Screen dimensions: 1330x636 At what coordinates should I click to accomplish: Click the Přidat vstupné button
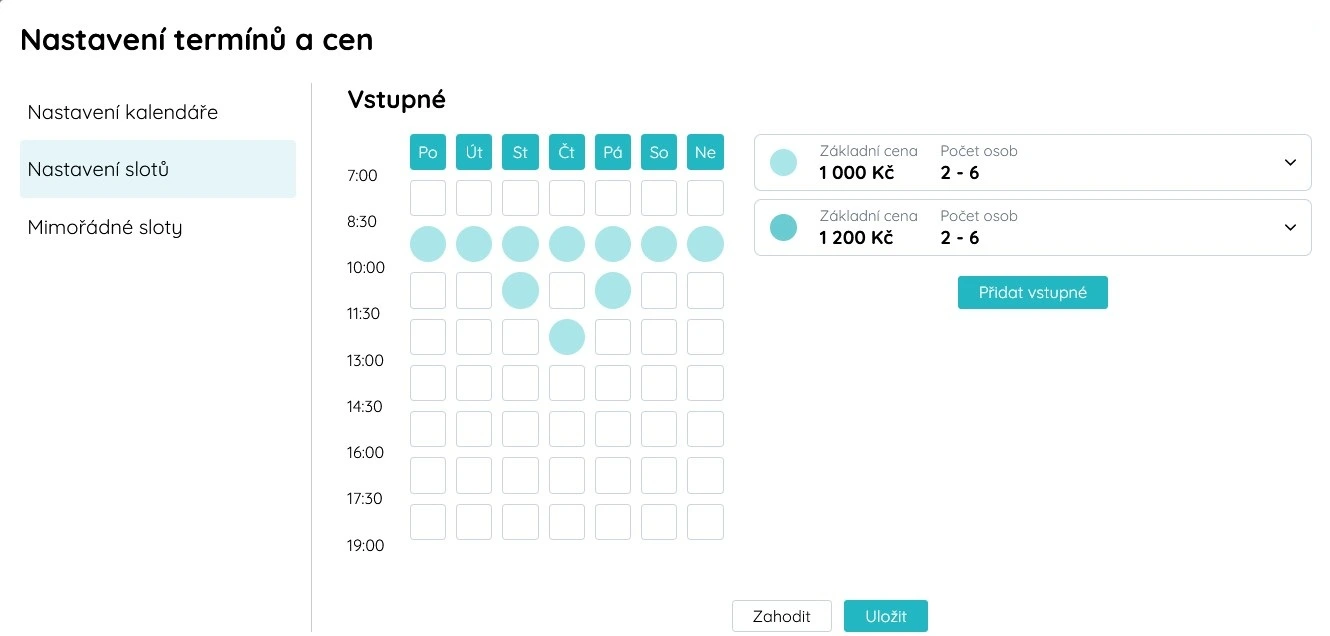(1033, 292)
